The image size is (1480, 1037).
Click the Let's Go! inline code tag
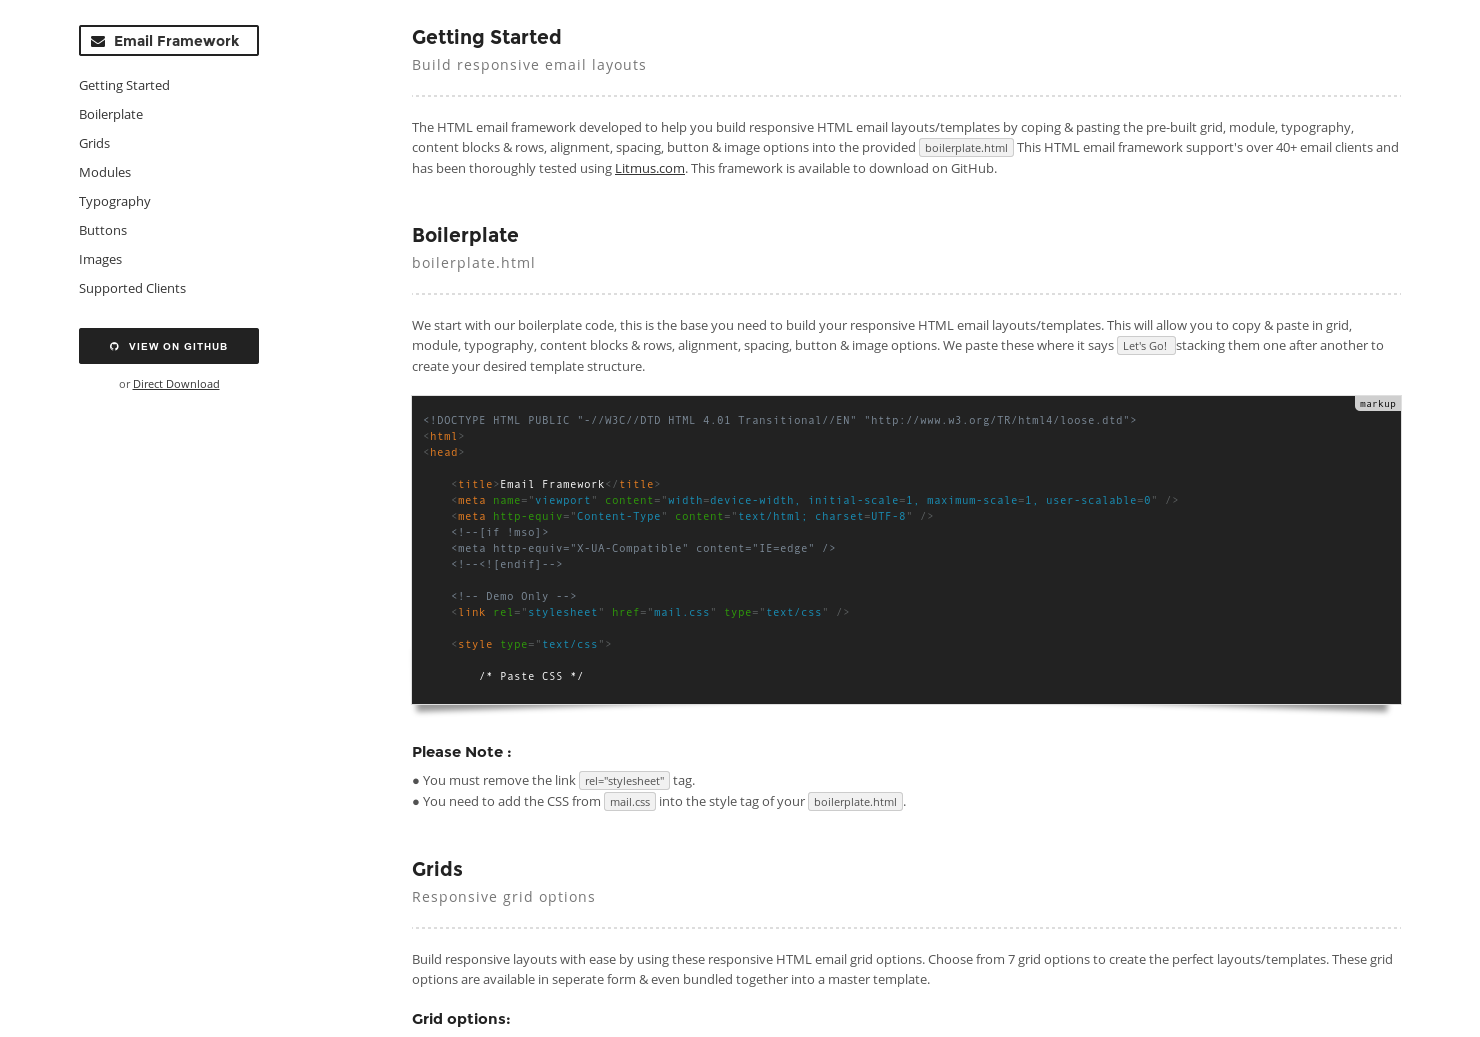coord(1146,345)
